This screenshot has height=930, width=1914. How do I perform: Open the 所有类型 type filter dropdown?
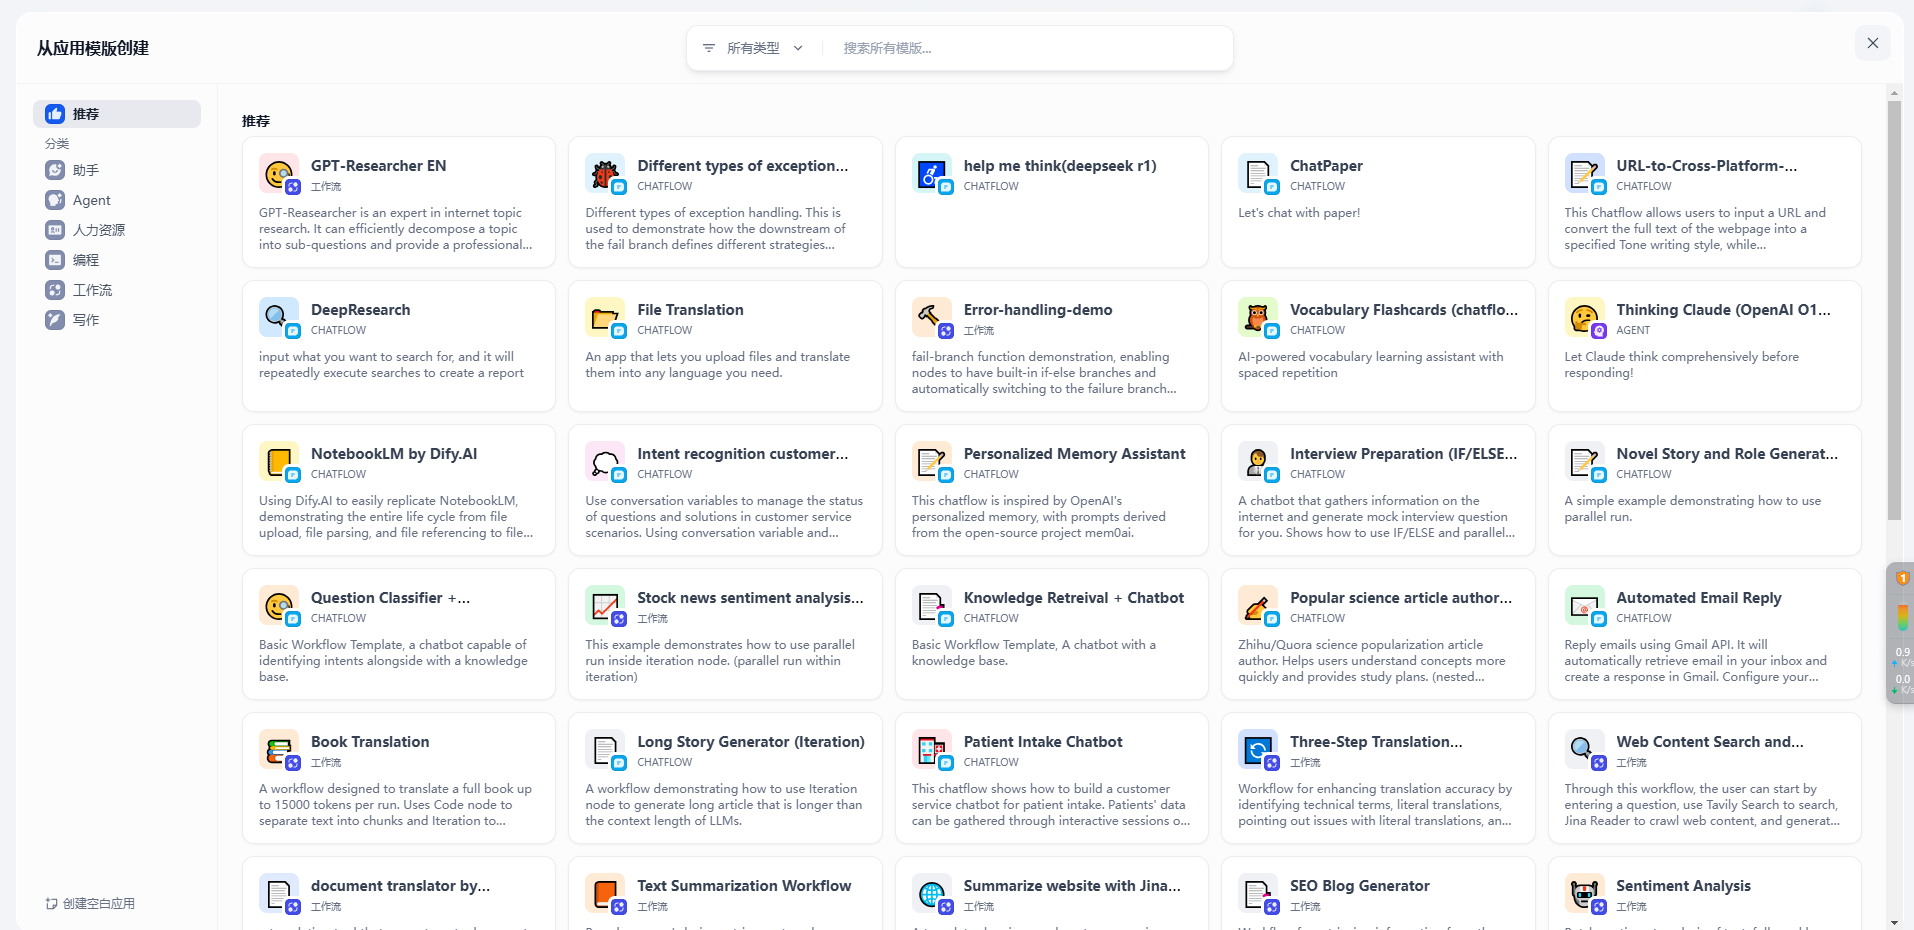(x=754, y=48)
